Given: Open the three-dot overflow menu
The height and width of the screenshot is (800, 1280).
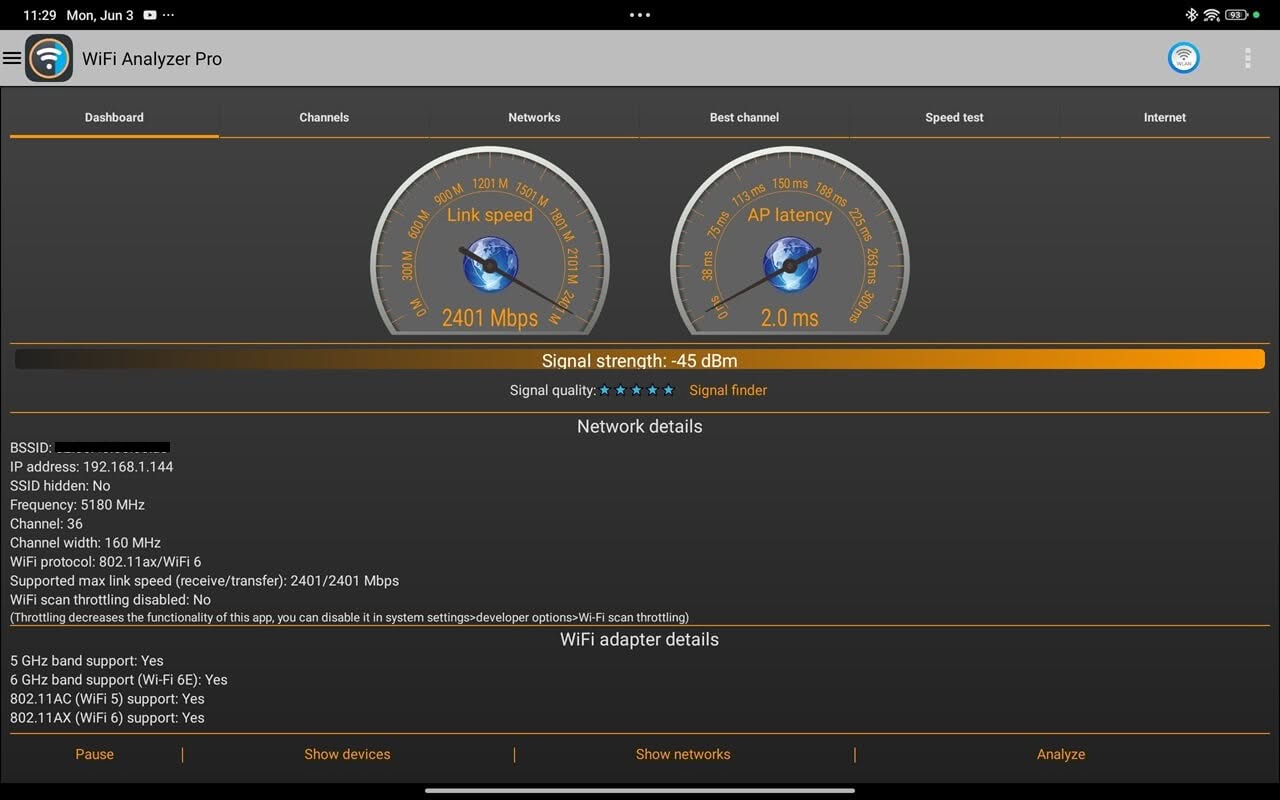Looking at the screenshot, I should coord(1247,58).
